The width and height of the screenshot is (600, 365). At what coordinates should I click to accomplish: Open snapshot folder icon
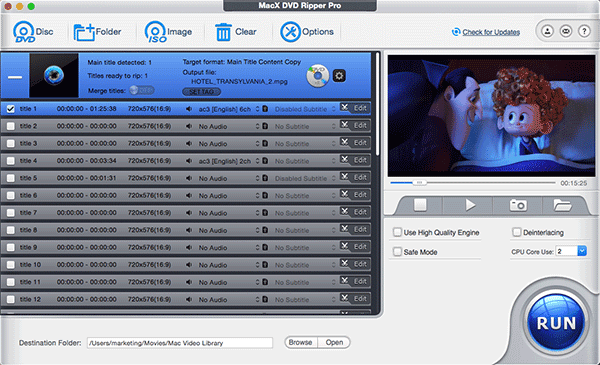click(x=562, y=205)
